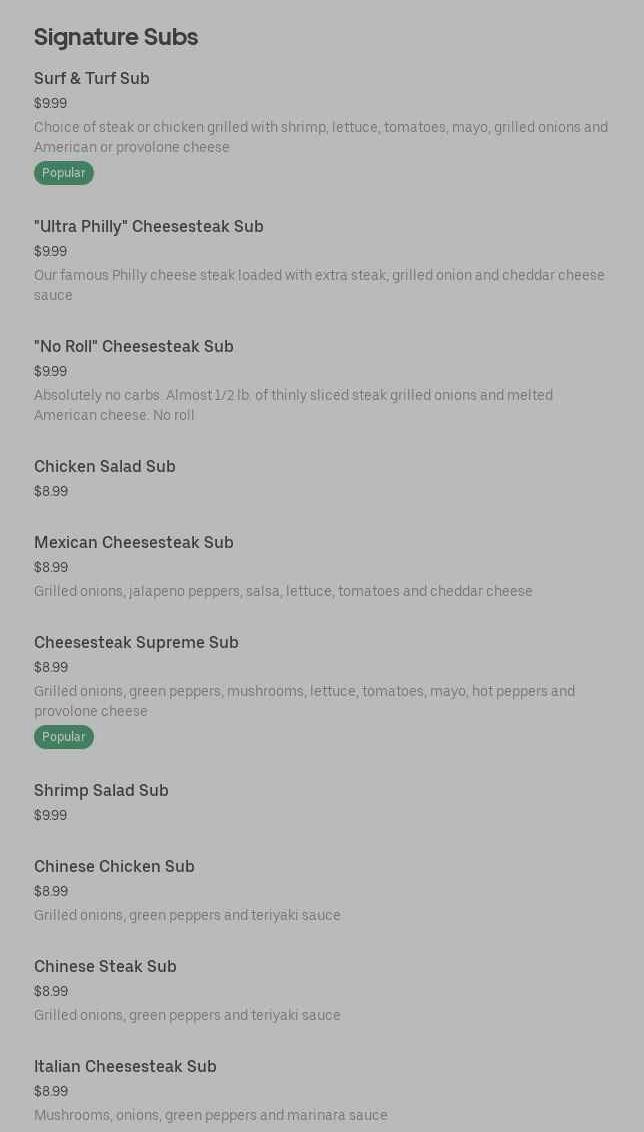644x1132 pixels.
Task: Pick the Shrimp Salad Sub
Action: pyautogui.click(x=101, y=791)
